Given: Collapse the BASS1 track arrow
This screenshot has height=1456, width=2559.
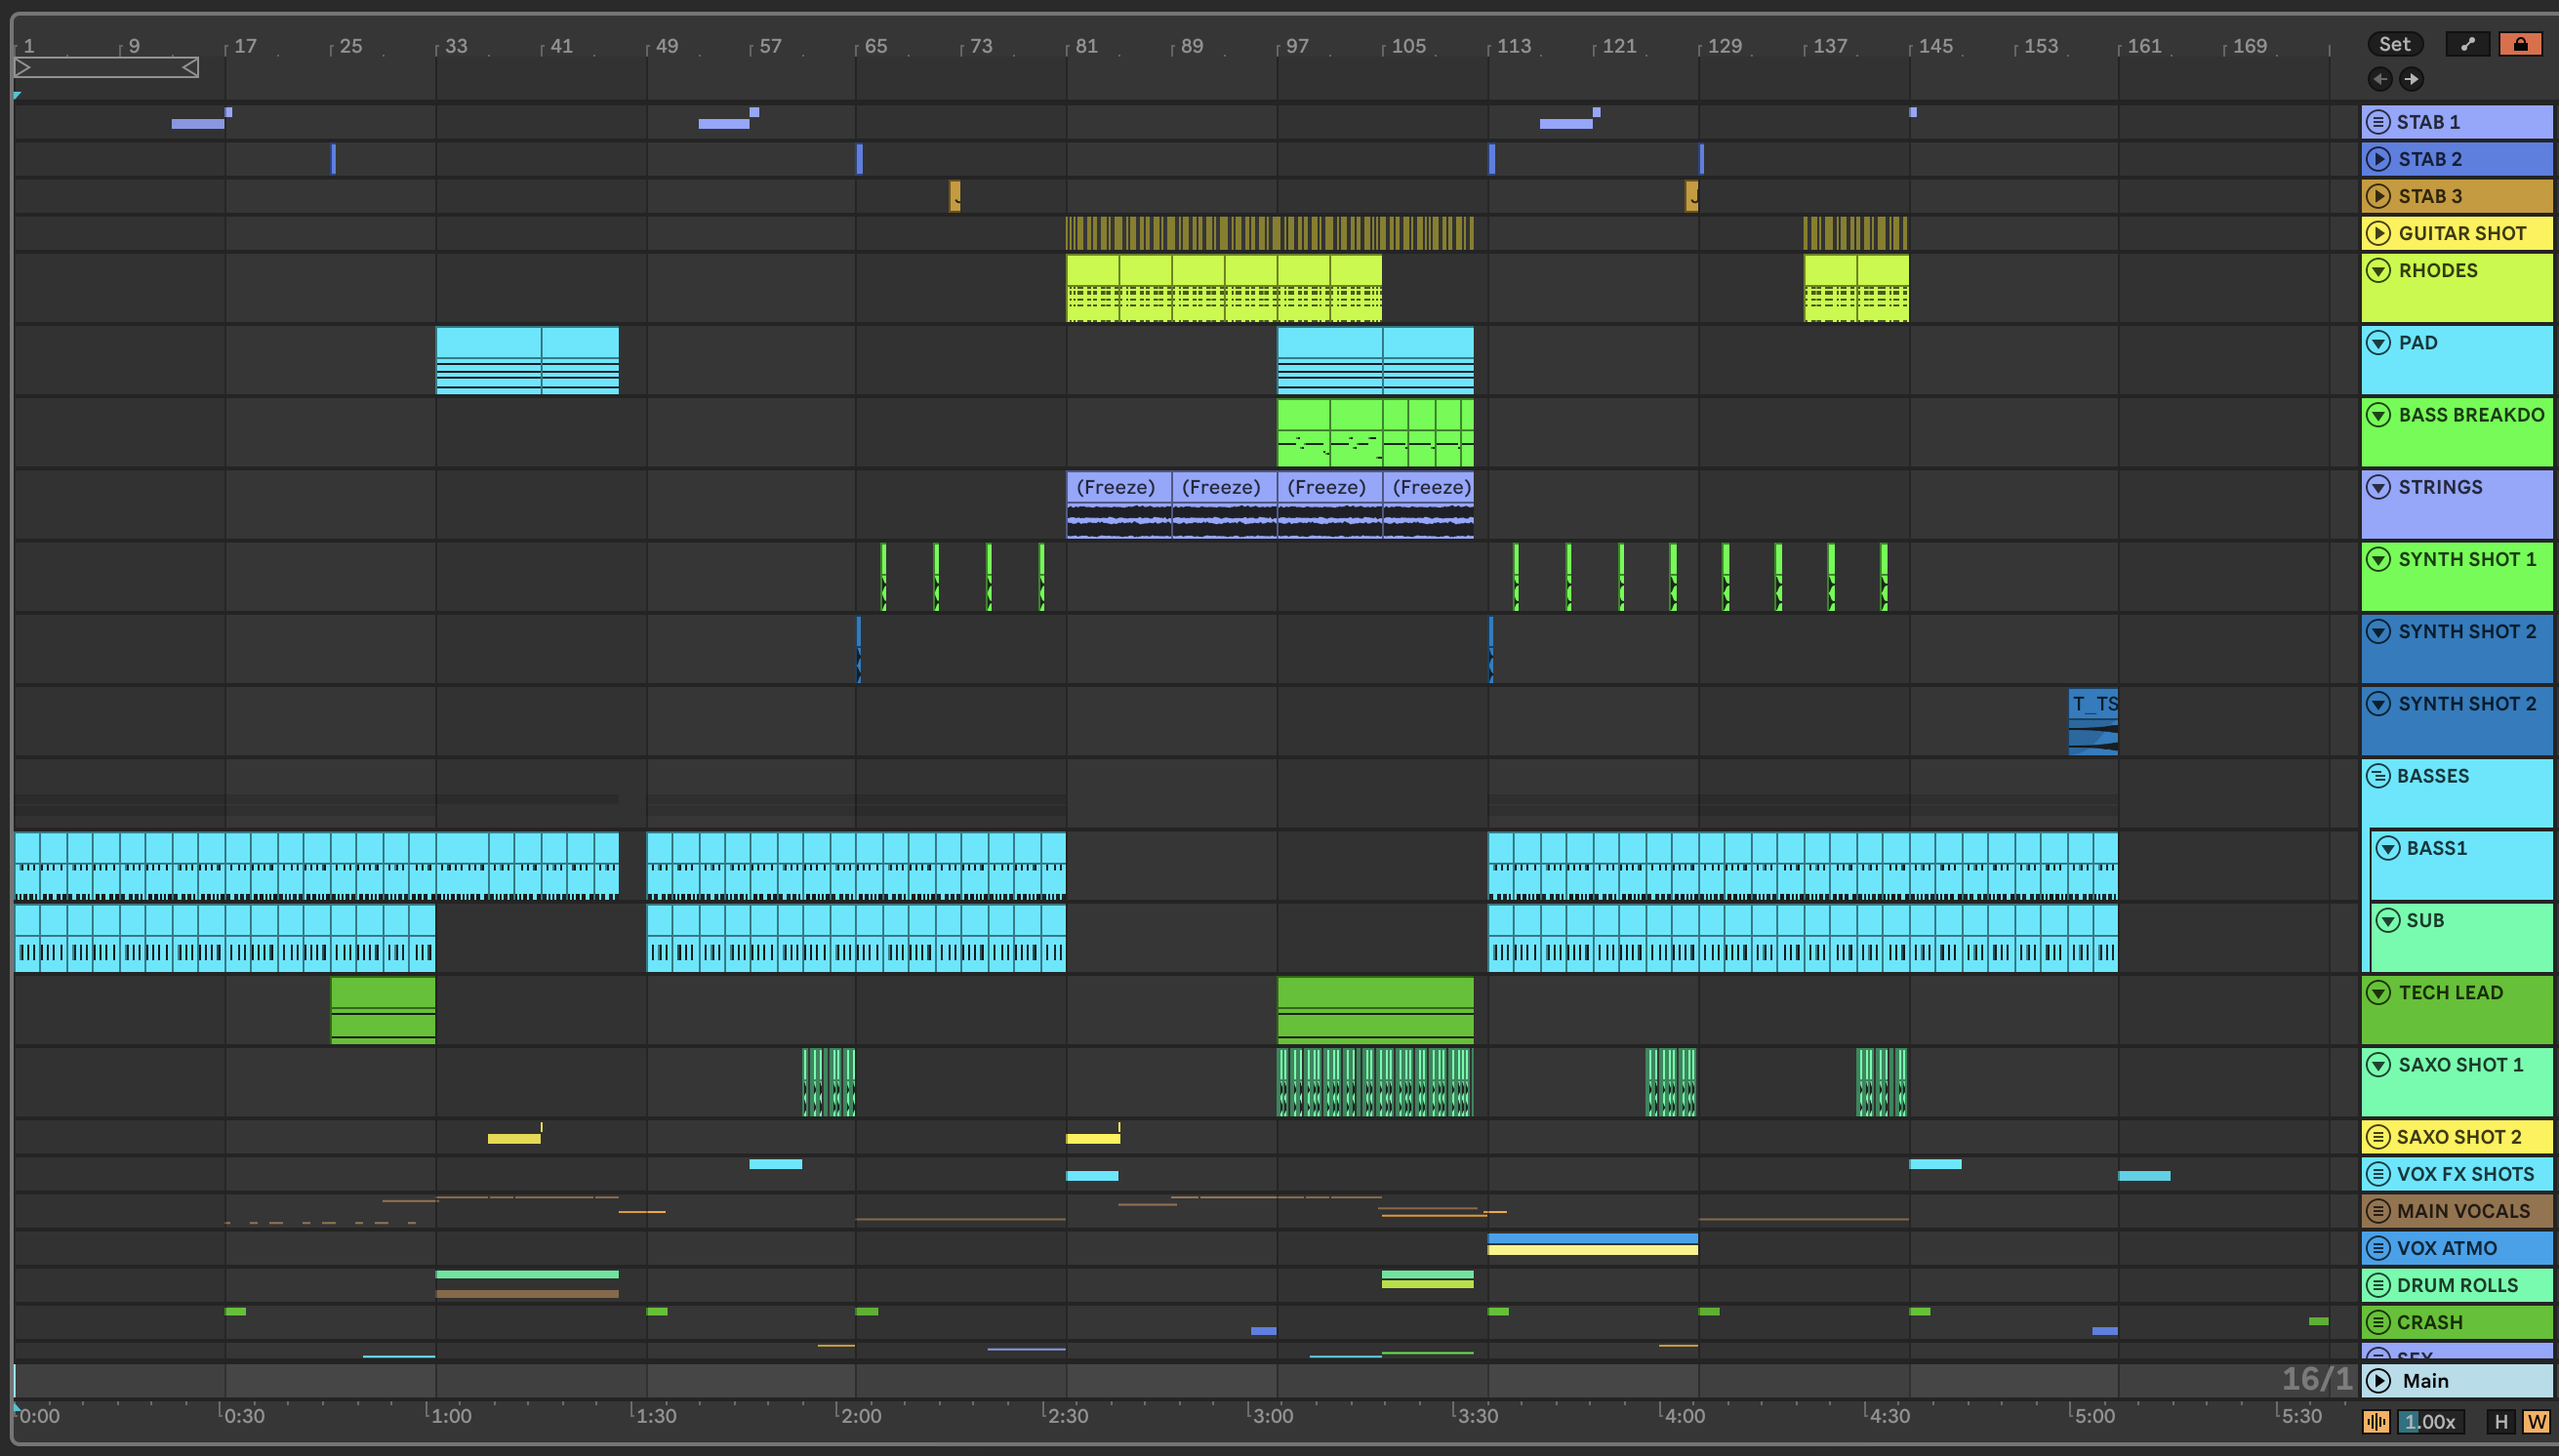Looking at the screenshot, I should tap(2388, 848).
